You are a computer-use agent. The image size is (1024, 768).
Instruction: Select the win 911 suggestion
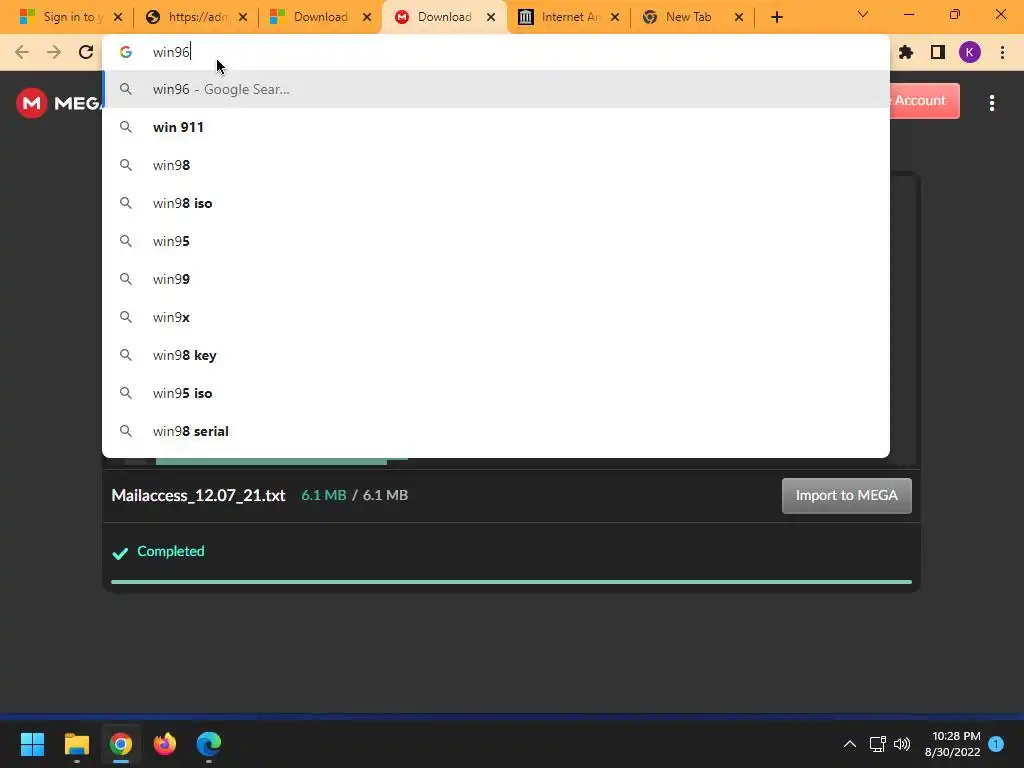click(x=496, y=127)
